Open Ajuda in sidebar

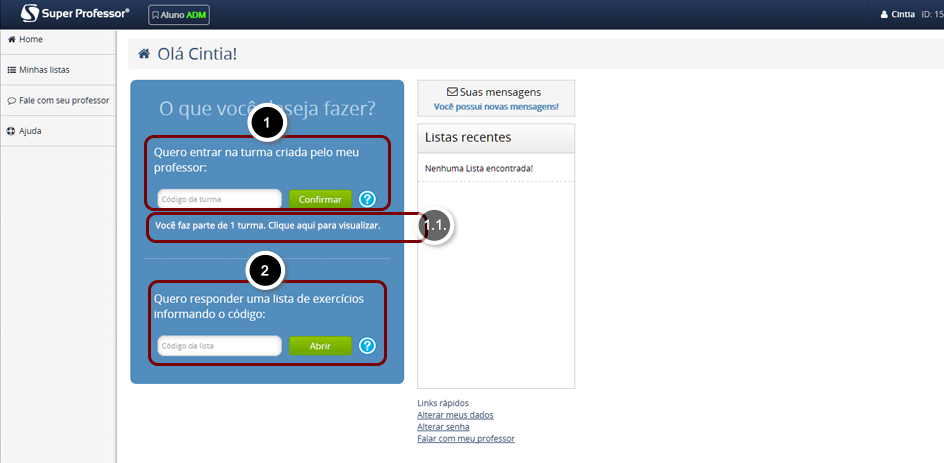click(29, 131)
